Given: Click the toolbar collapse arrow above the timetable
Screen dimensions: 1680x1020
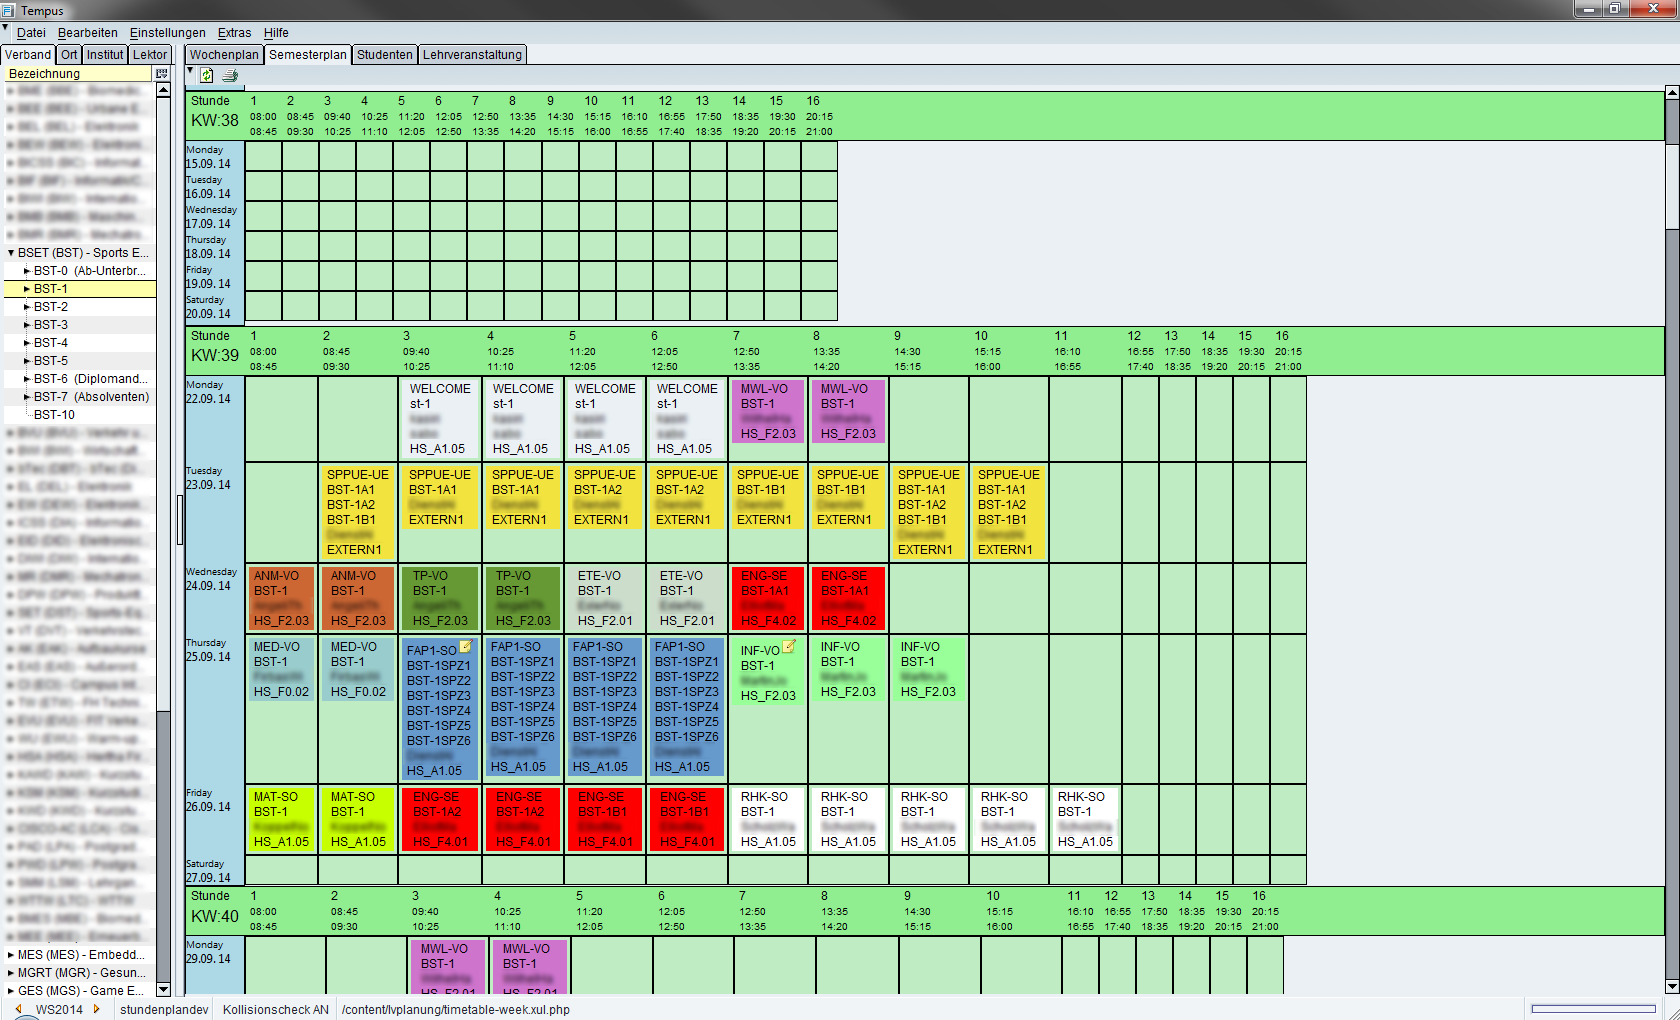Looking at the screenshot, I should click(x=190, y=70).
